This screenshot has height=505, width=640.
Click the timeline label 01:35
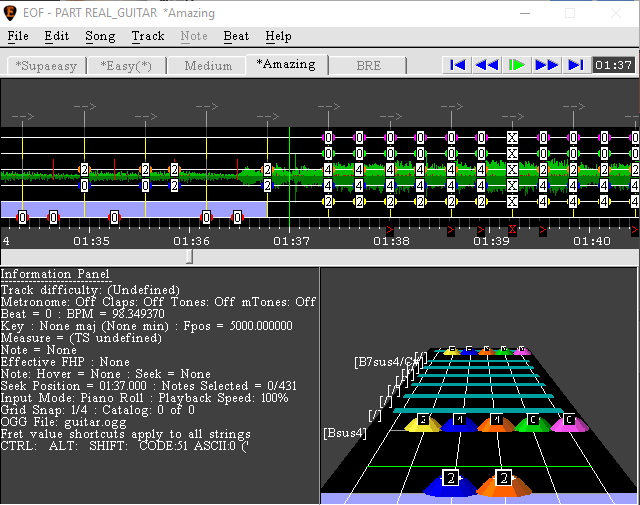coord(91,241)
